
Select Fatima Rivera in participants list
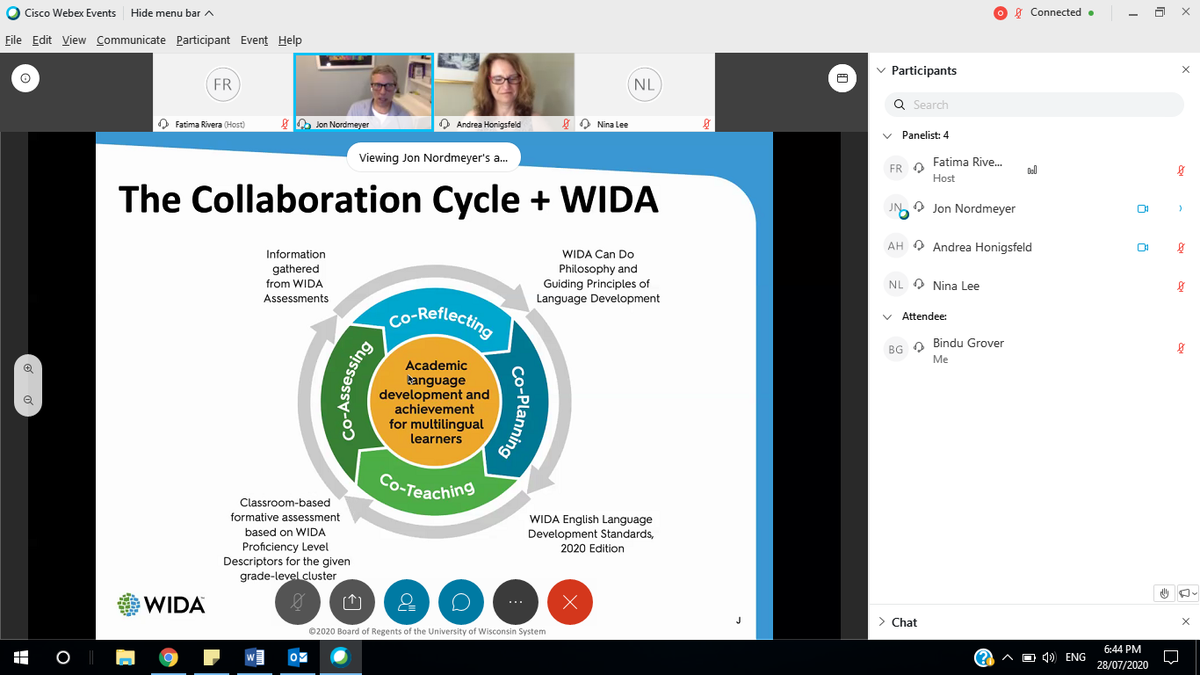tap(1033, 170)
